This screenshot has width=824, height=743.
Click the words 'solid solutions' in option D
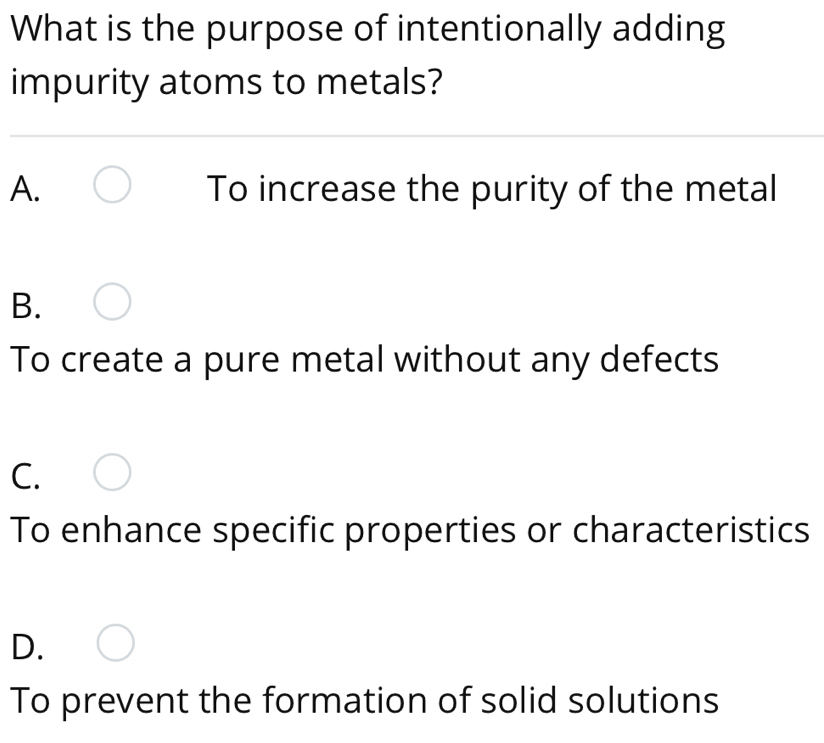coord(600,701)
